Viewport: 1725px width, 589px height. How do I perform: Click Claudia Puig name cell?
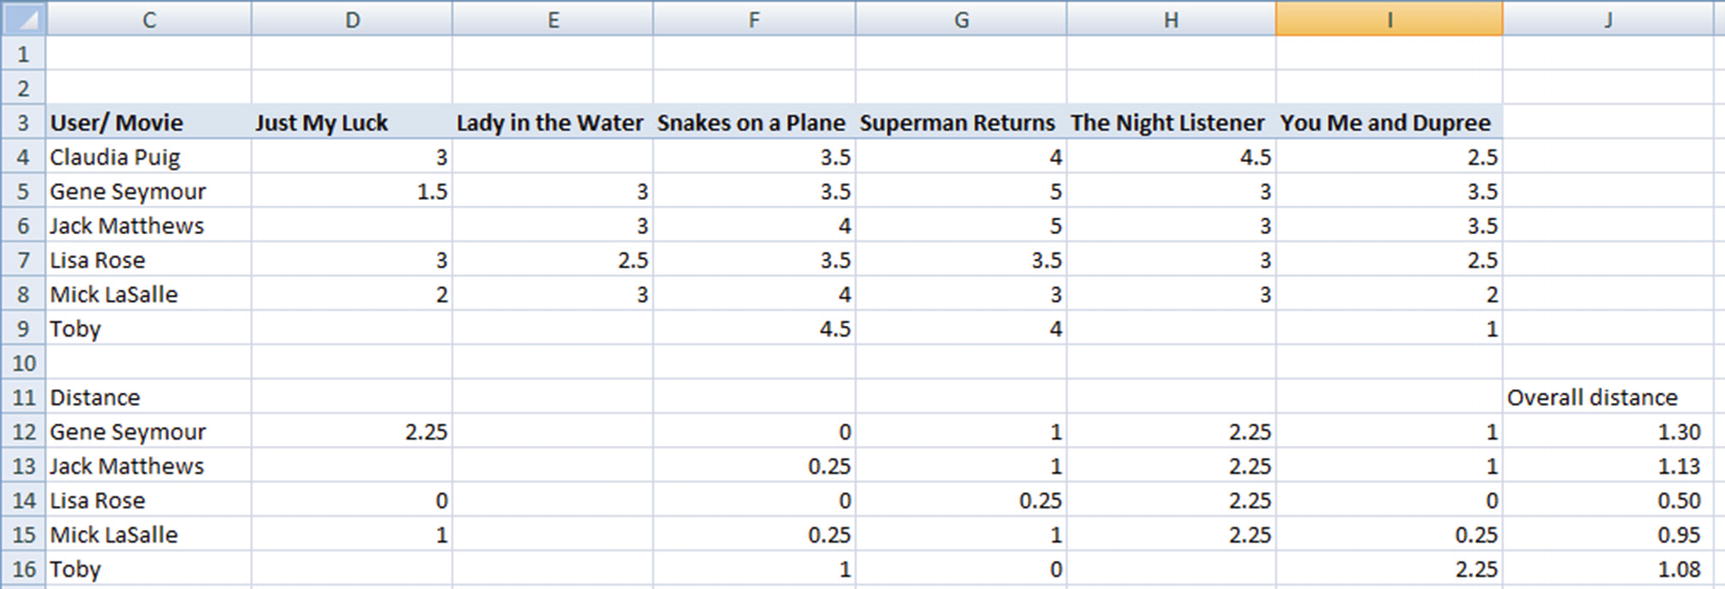tap(148, 157)
